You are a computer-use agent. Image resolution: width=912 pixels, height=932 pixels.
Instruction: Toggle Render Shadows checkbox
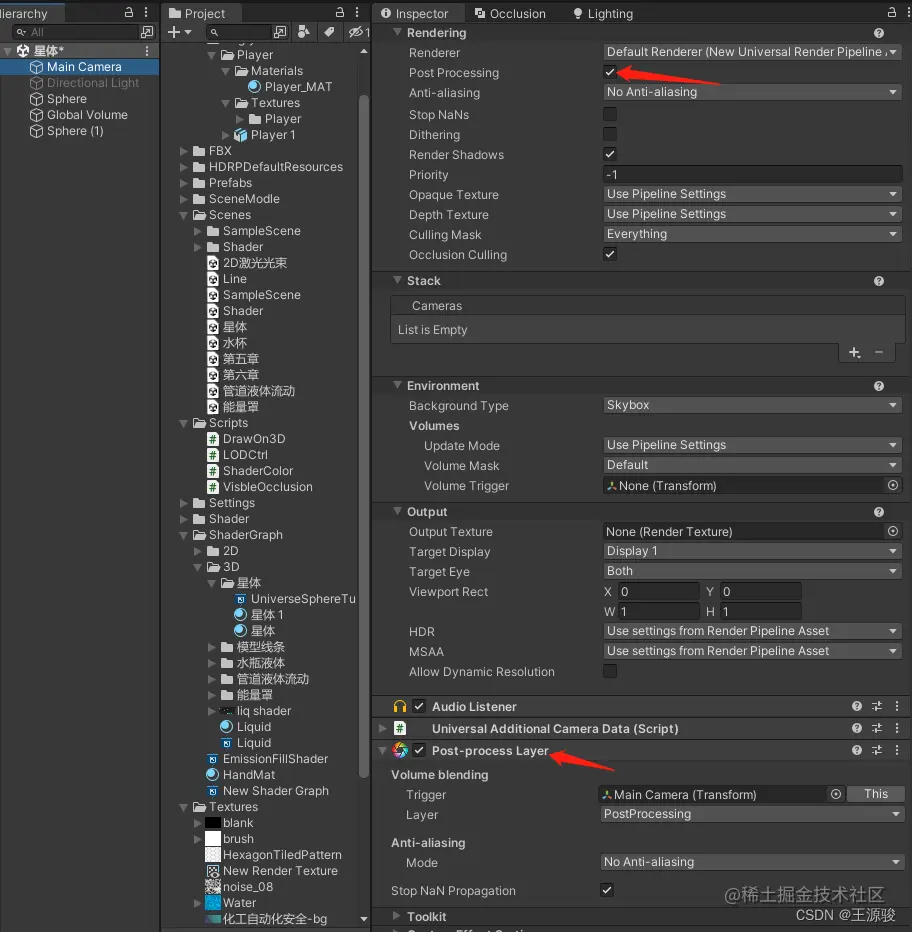click(610, 155)
